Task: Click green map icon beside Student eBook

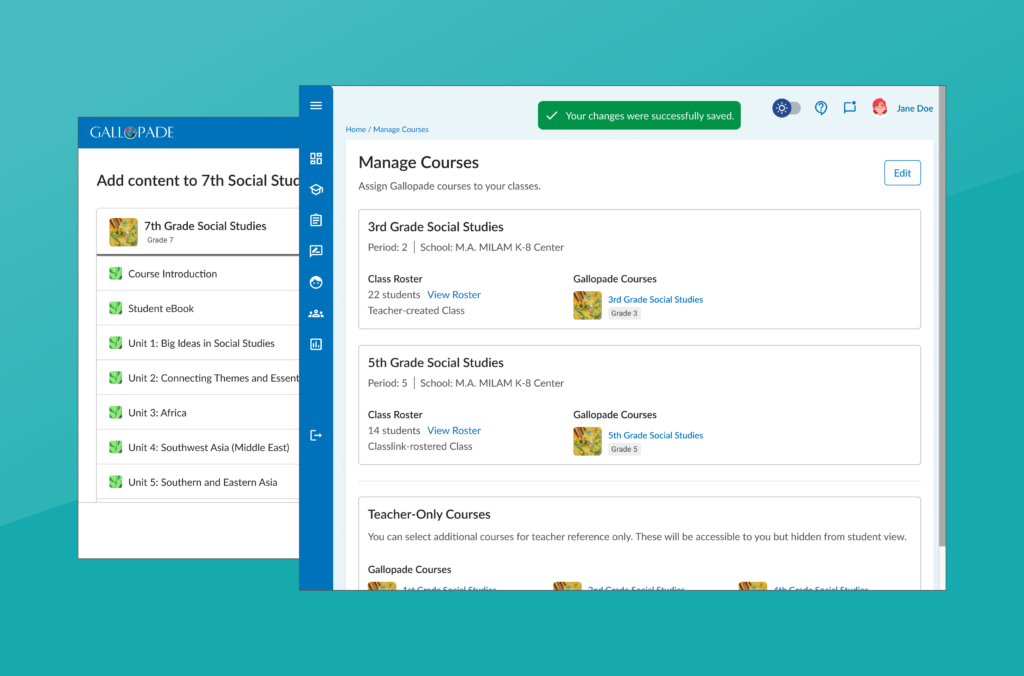Action: click(116, 308)
